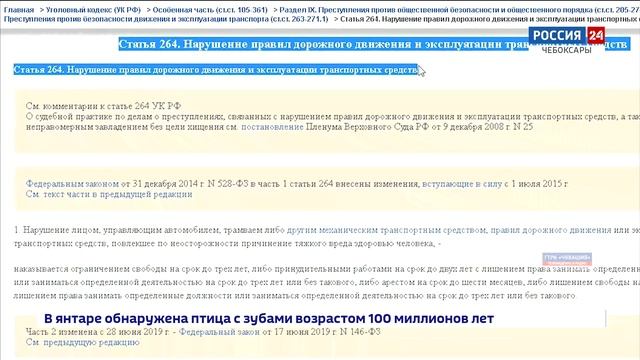Click the постановление Пленума link
Image resolution: width=640 pixels, height=360 pixels.
click(x=272, y=127)
